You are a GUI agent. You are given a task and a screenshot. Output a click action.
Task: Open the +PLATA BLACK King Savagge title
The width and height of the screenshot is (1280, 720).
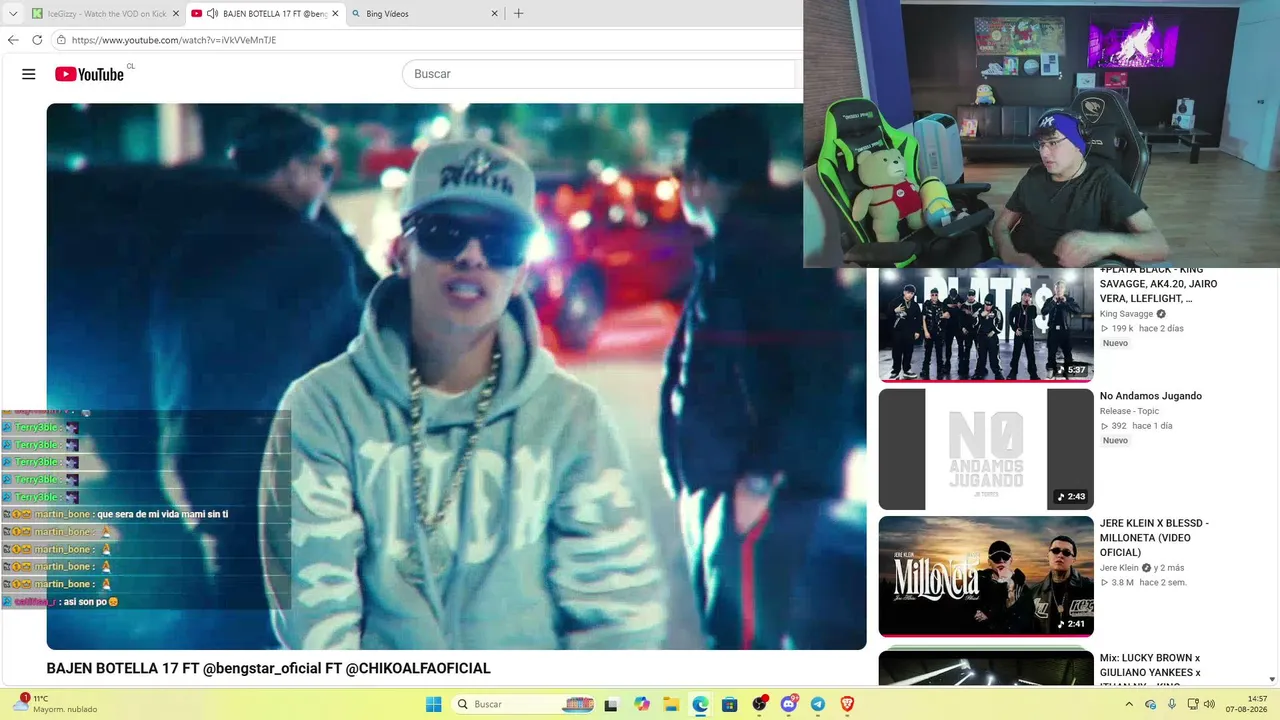[x=1158, y=284]
